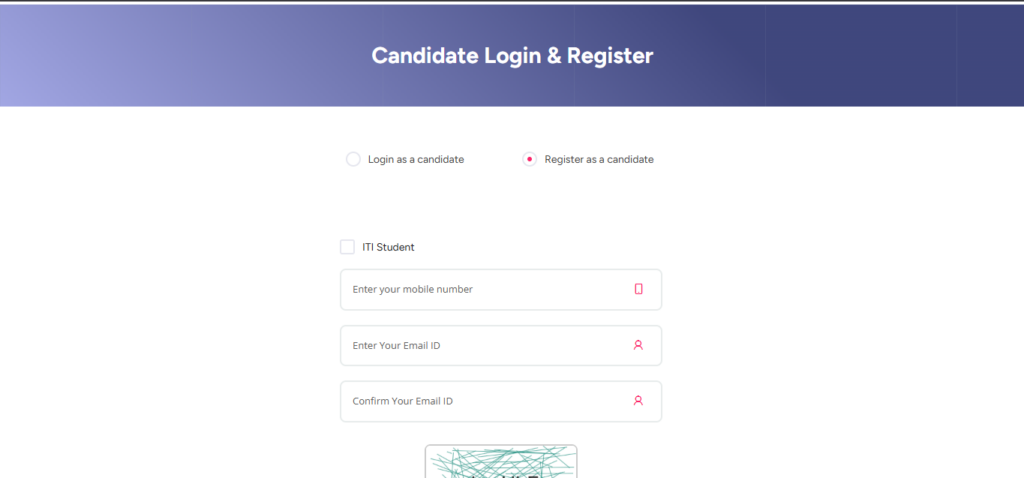Click the 'Register as a candidate' label text
1024x478 pixels.
pyautogui.click(x=599, y=159)
